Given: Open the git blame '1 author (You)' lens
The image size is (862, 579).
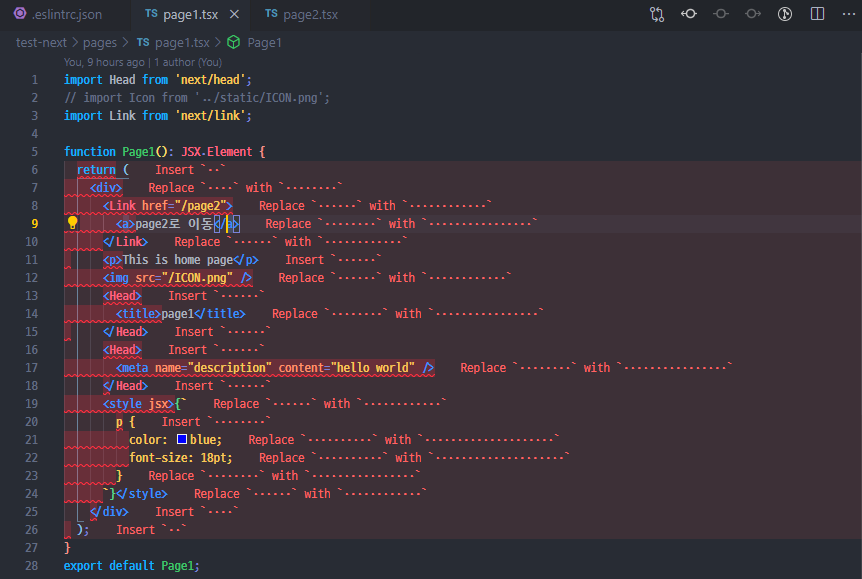Looking at the screenshot, I should (188, 62).
